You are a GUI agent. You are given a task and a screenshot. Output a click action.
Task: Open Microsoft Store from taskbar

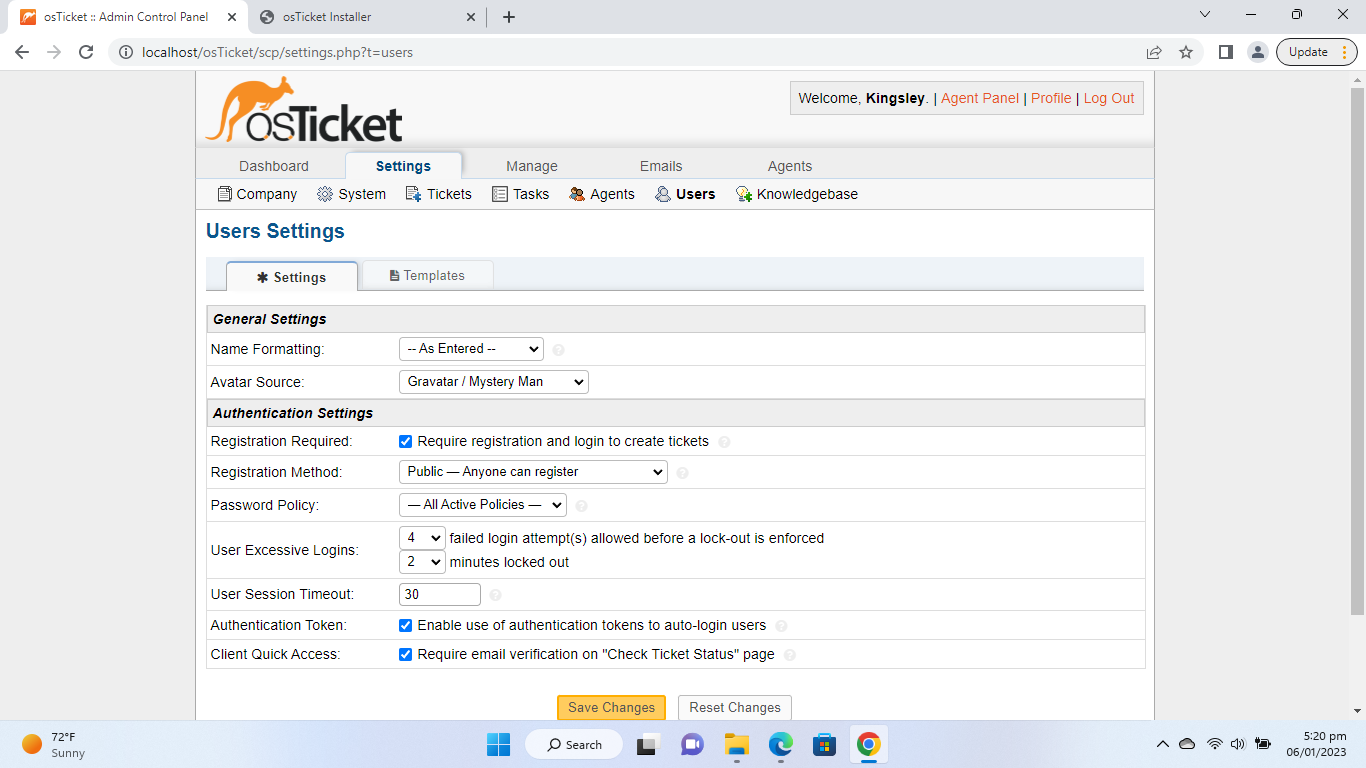(824, 744)
